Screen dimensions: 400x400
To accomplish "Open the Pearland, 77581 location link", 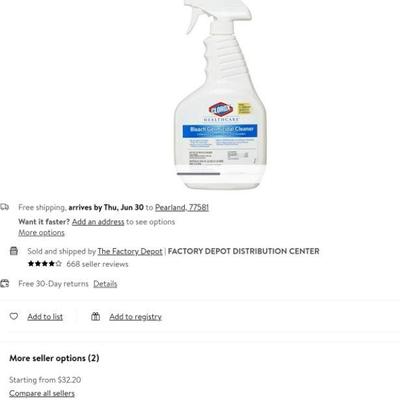I will (182, 207).
